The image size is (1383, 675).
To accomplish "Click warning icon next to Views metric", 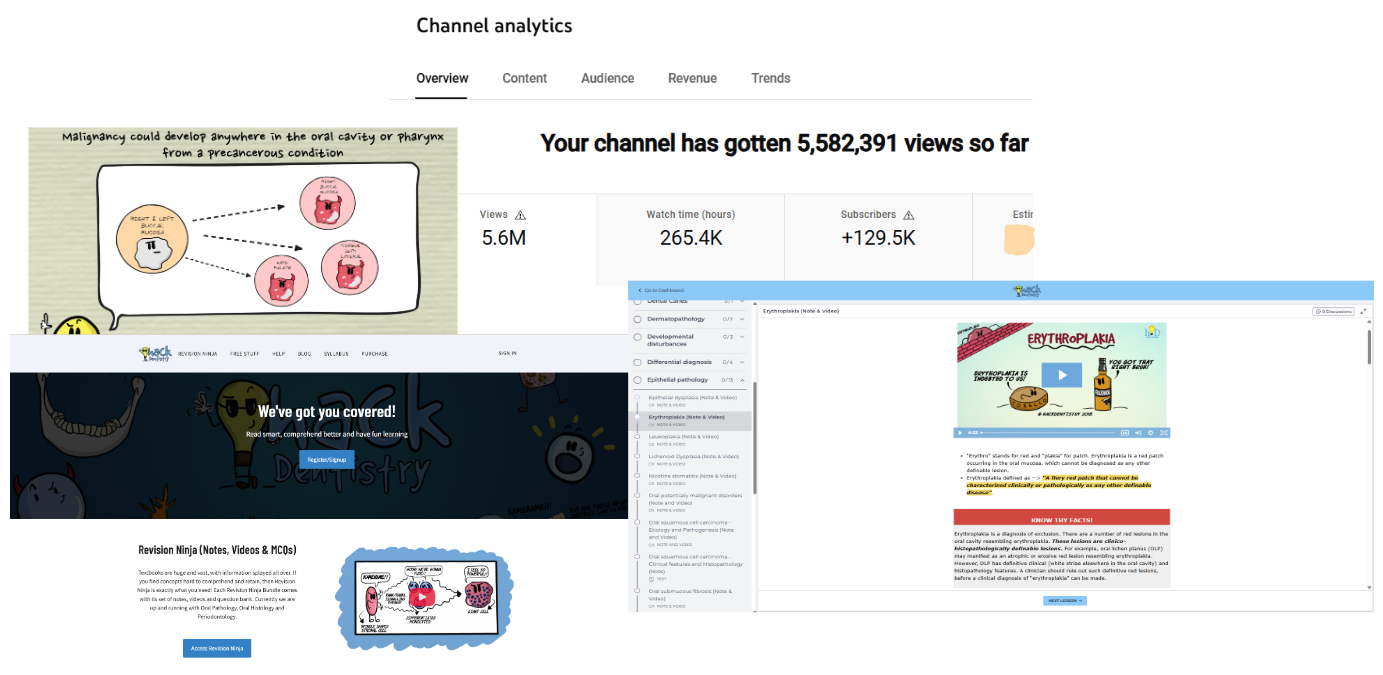I will click(x=520, y=215).
